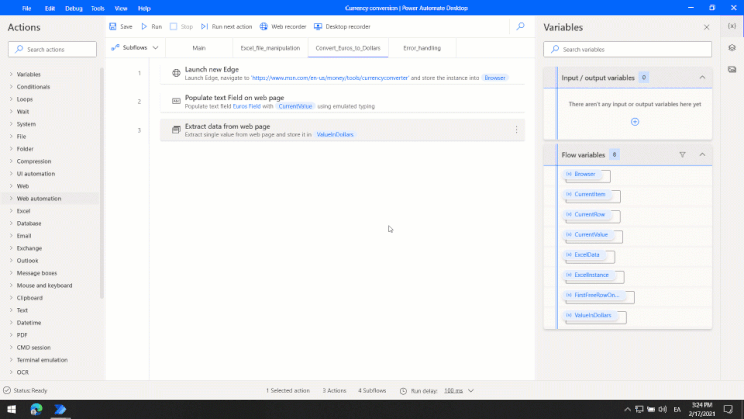Run the flow with Run button

tap(151, 27)
